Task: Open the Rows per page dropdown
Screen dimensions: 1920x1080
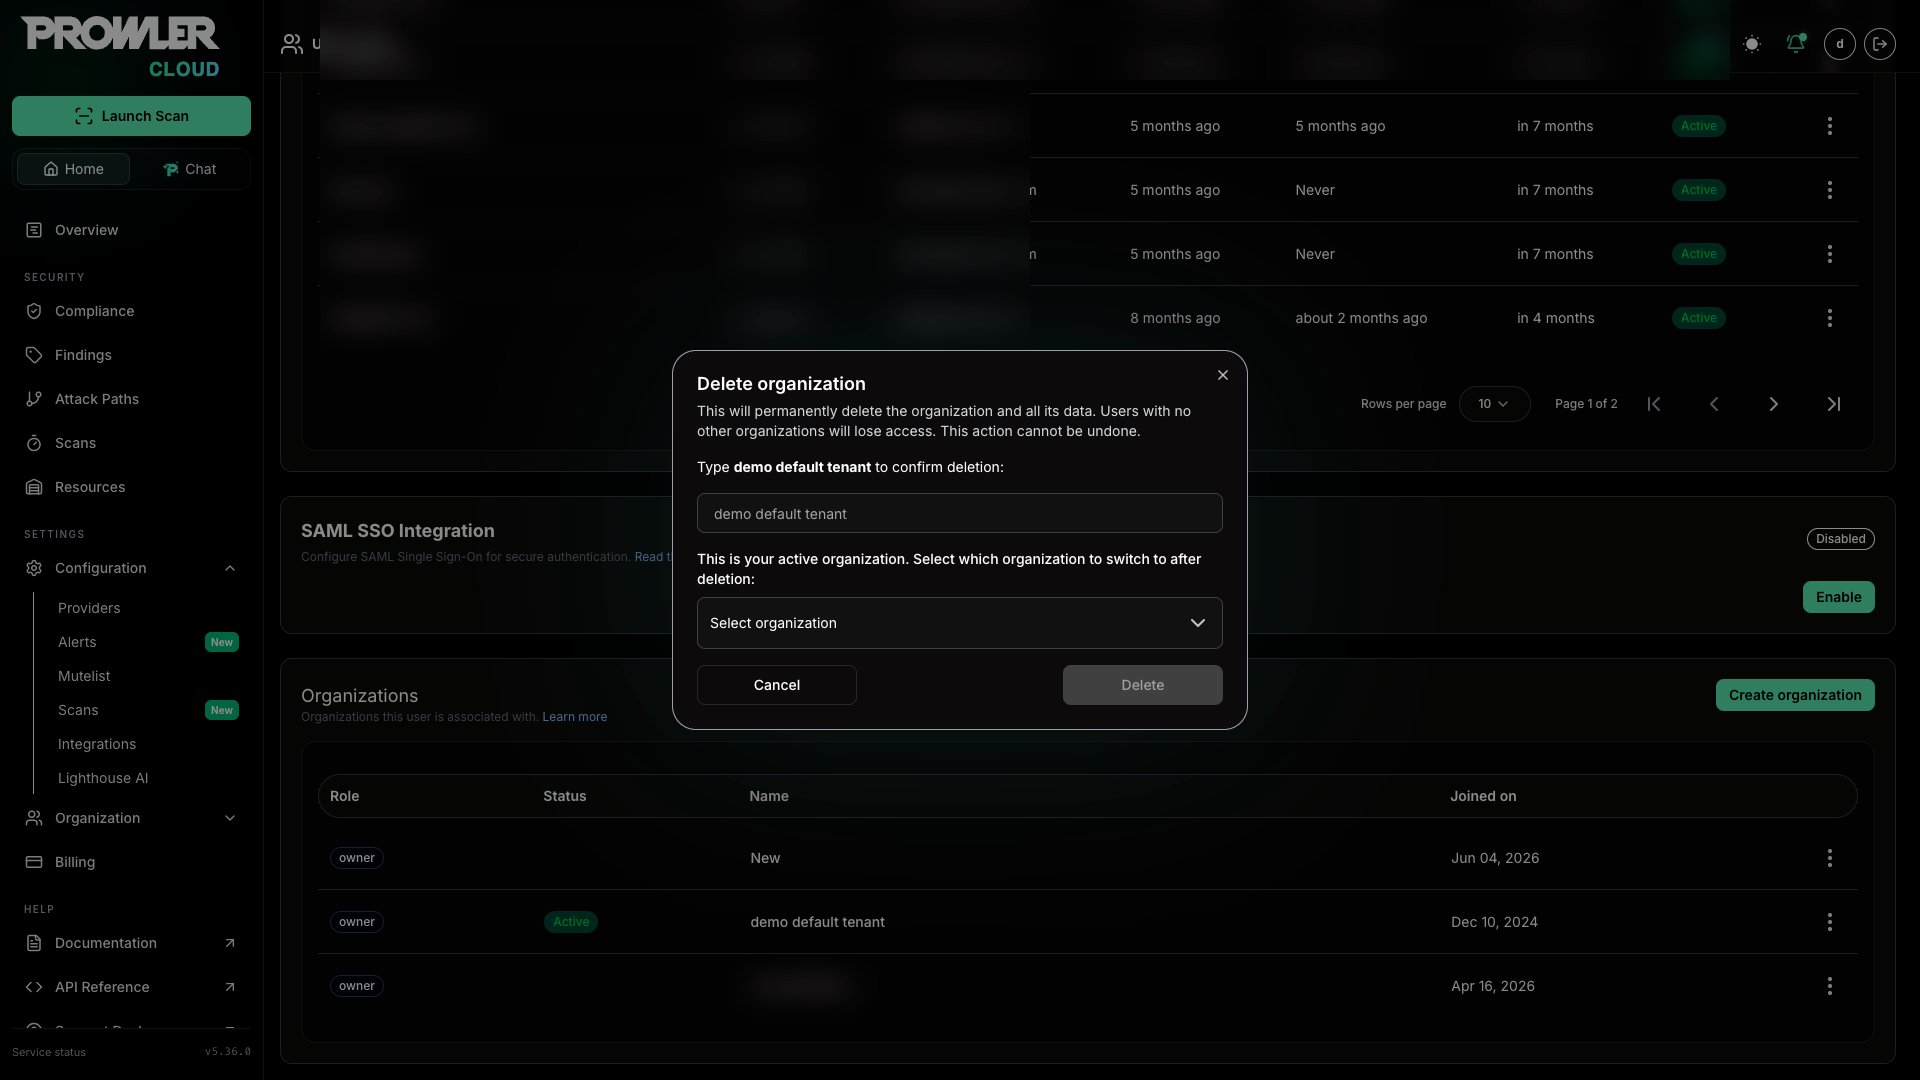Action: tap(1494, 404)
